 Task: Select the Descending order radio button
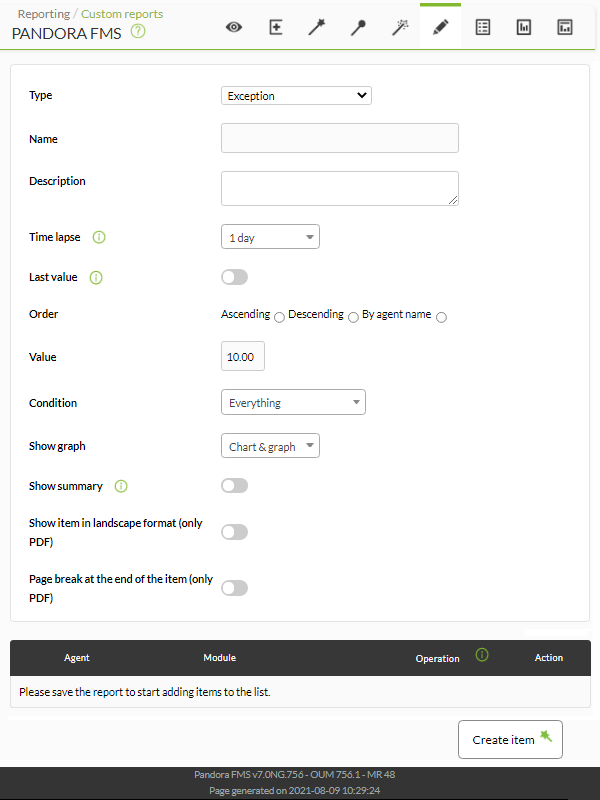click(353, 317)
